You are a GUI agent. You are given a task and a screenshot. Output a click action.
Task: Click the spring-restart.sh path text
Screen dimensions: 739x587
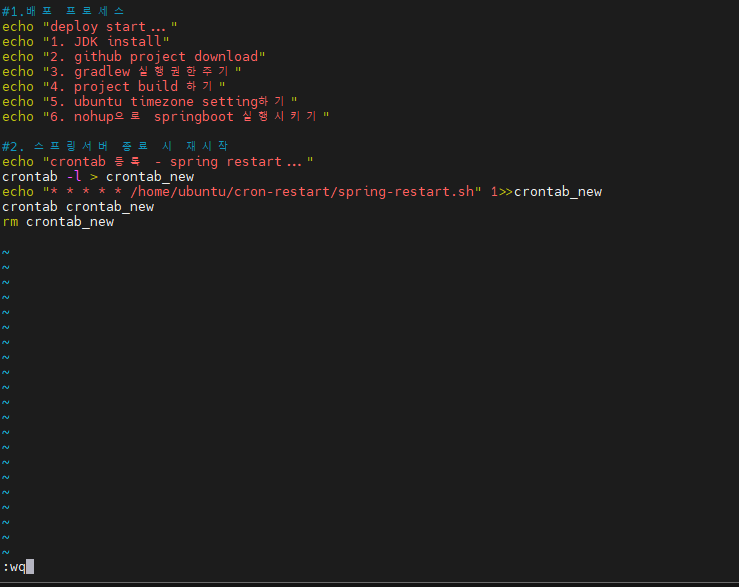[302, 192]
